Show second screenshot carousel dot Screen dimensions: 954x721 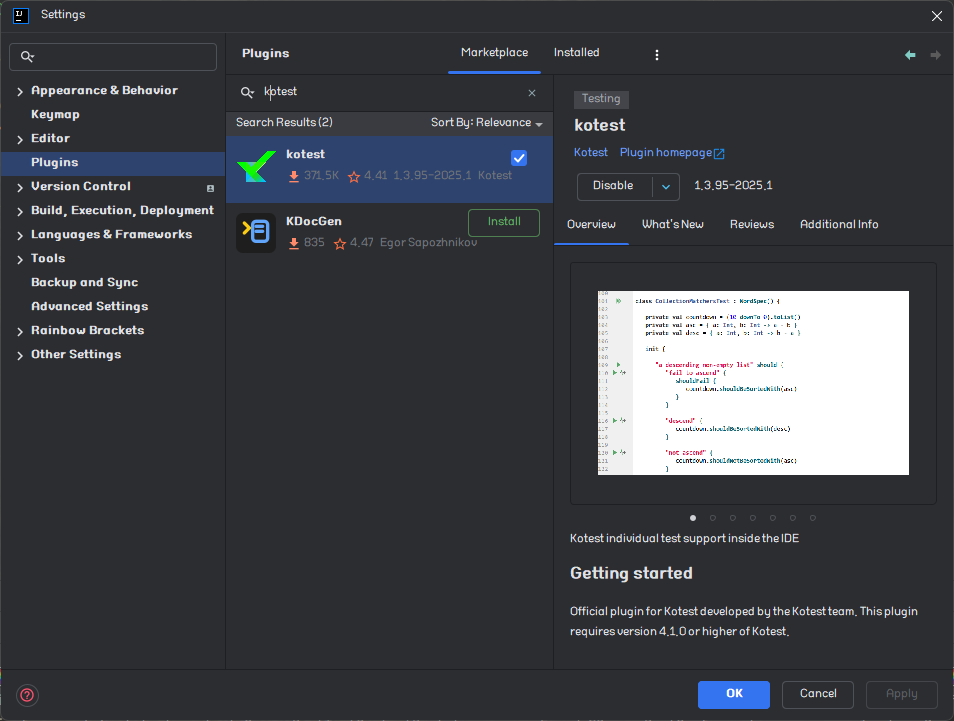tap(713, 518)
